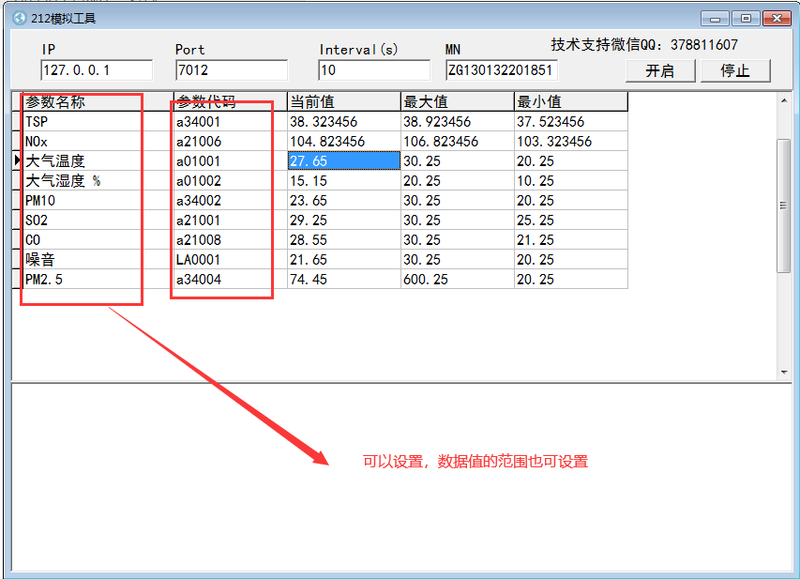This screenshot has height=579, width=800.
Task: Select current value 38.323456
Action: (x=344, y=121)
